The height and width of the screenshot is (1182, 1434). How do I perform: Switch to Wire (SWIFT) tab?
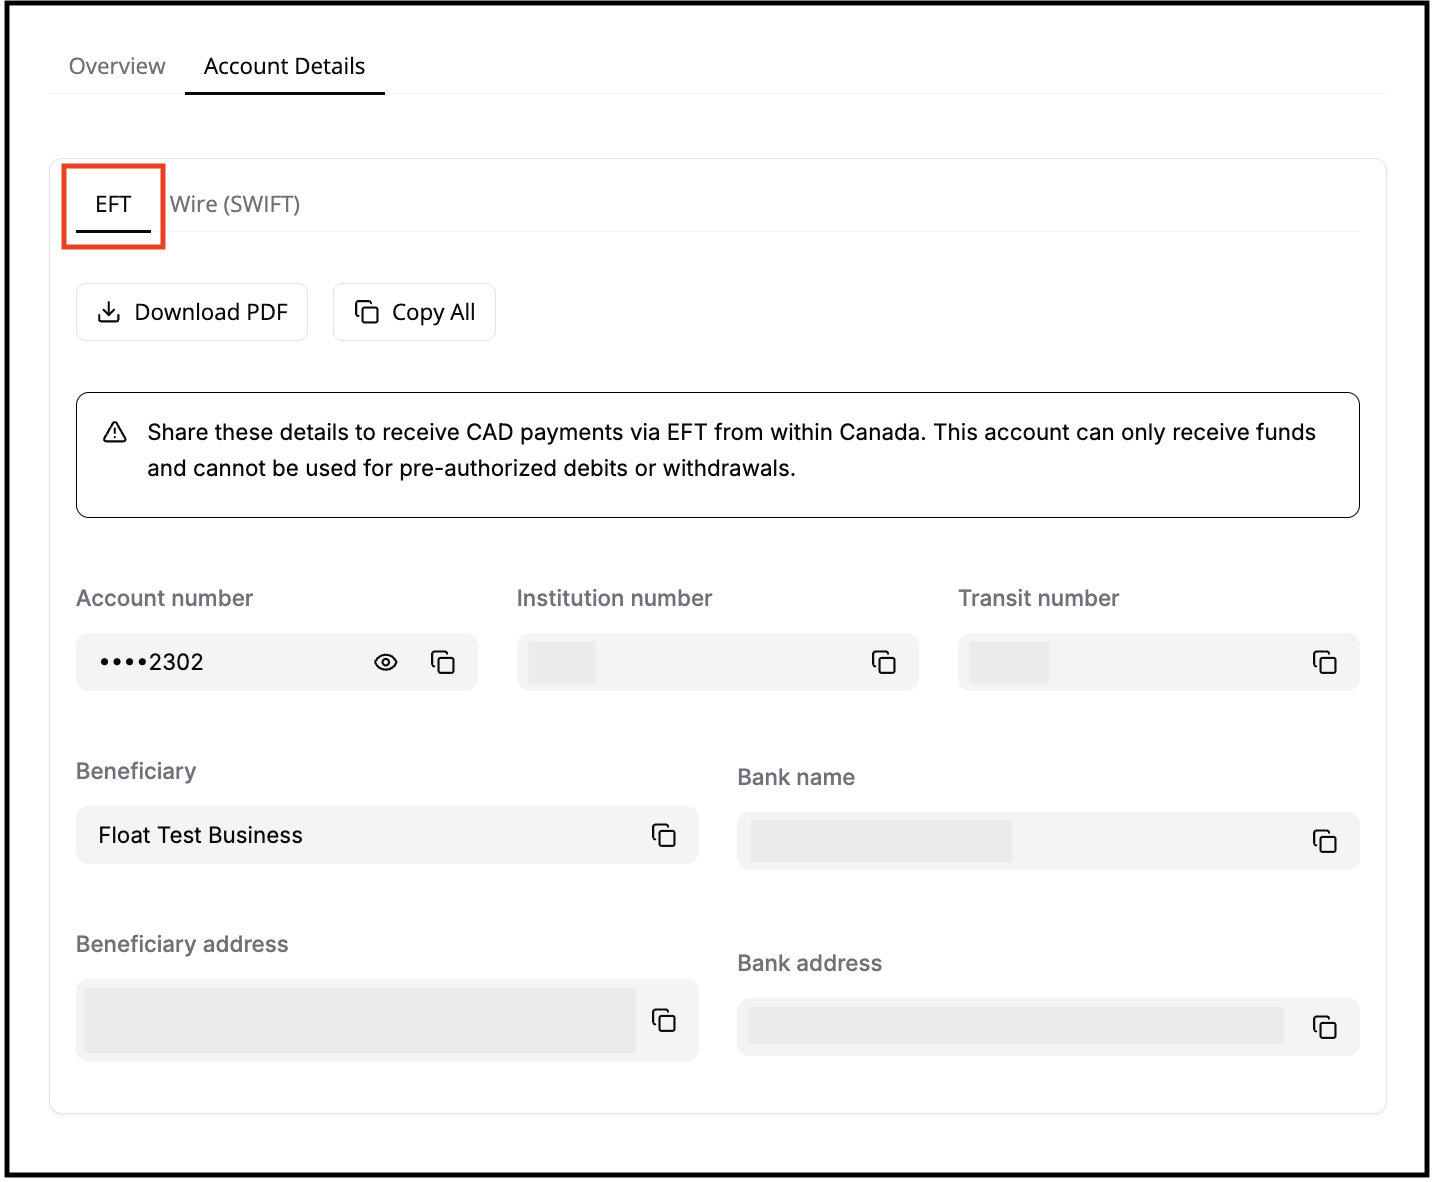point(235,205)
